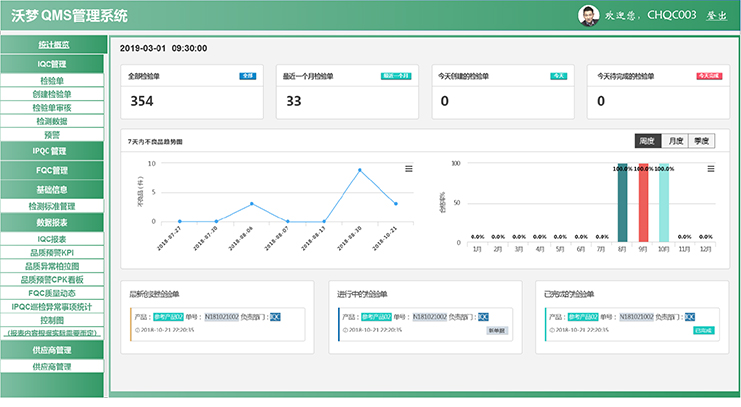Click the blue 全部 badge on 全部检验单 card
The width and height of the screenshot is (741, 407).
[x=247, y=76]
